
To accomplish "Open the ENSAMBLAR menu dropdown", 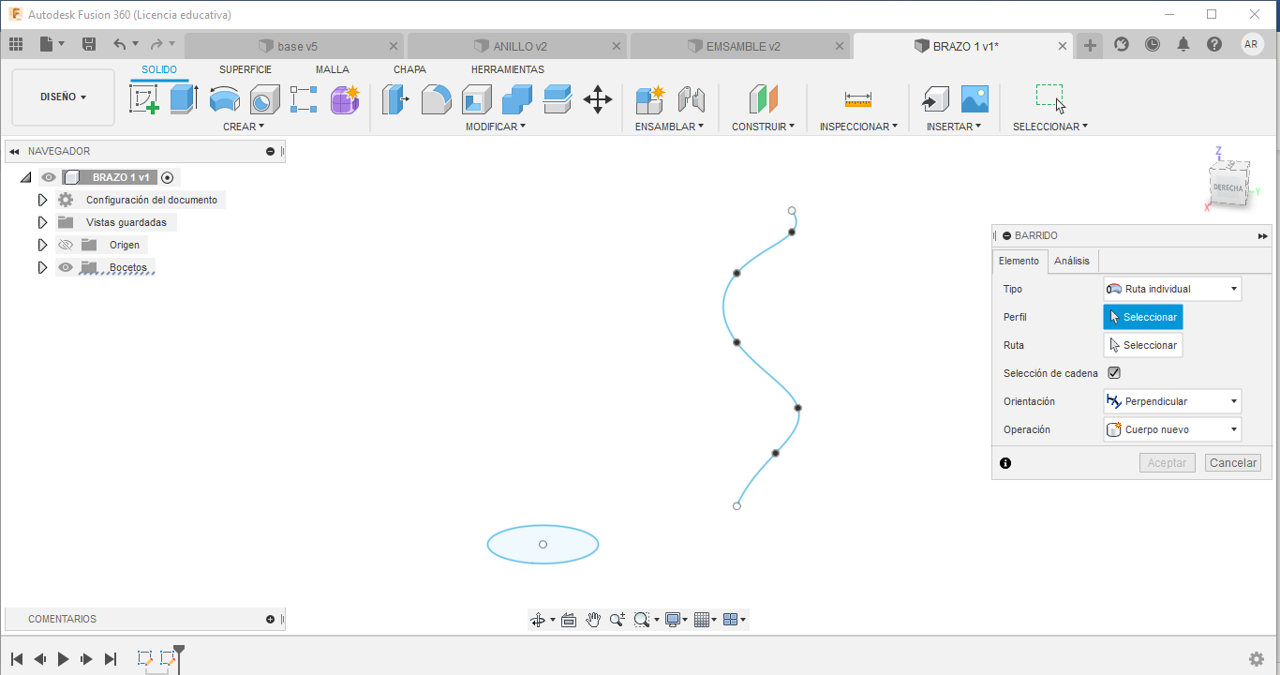I will click(669, 127).
